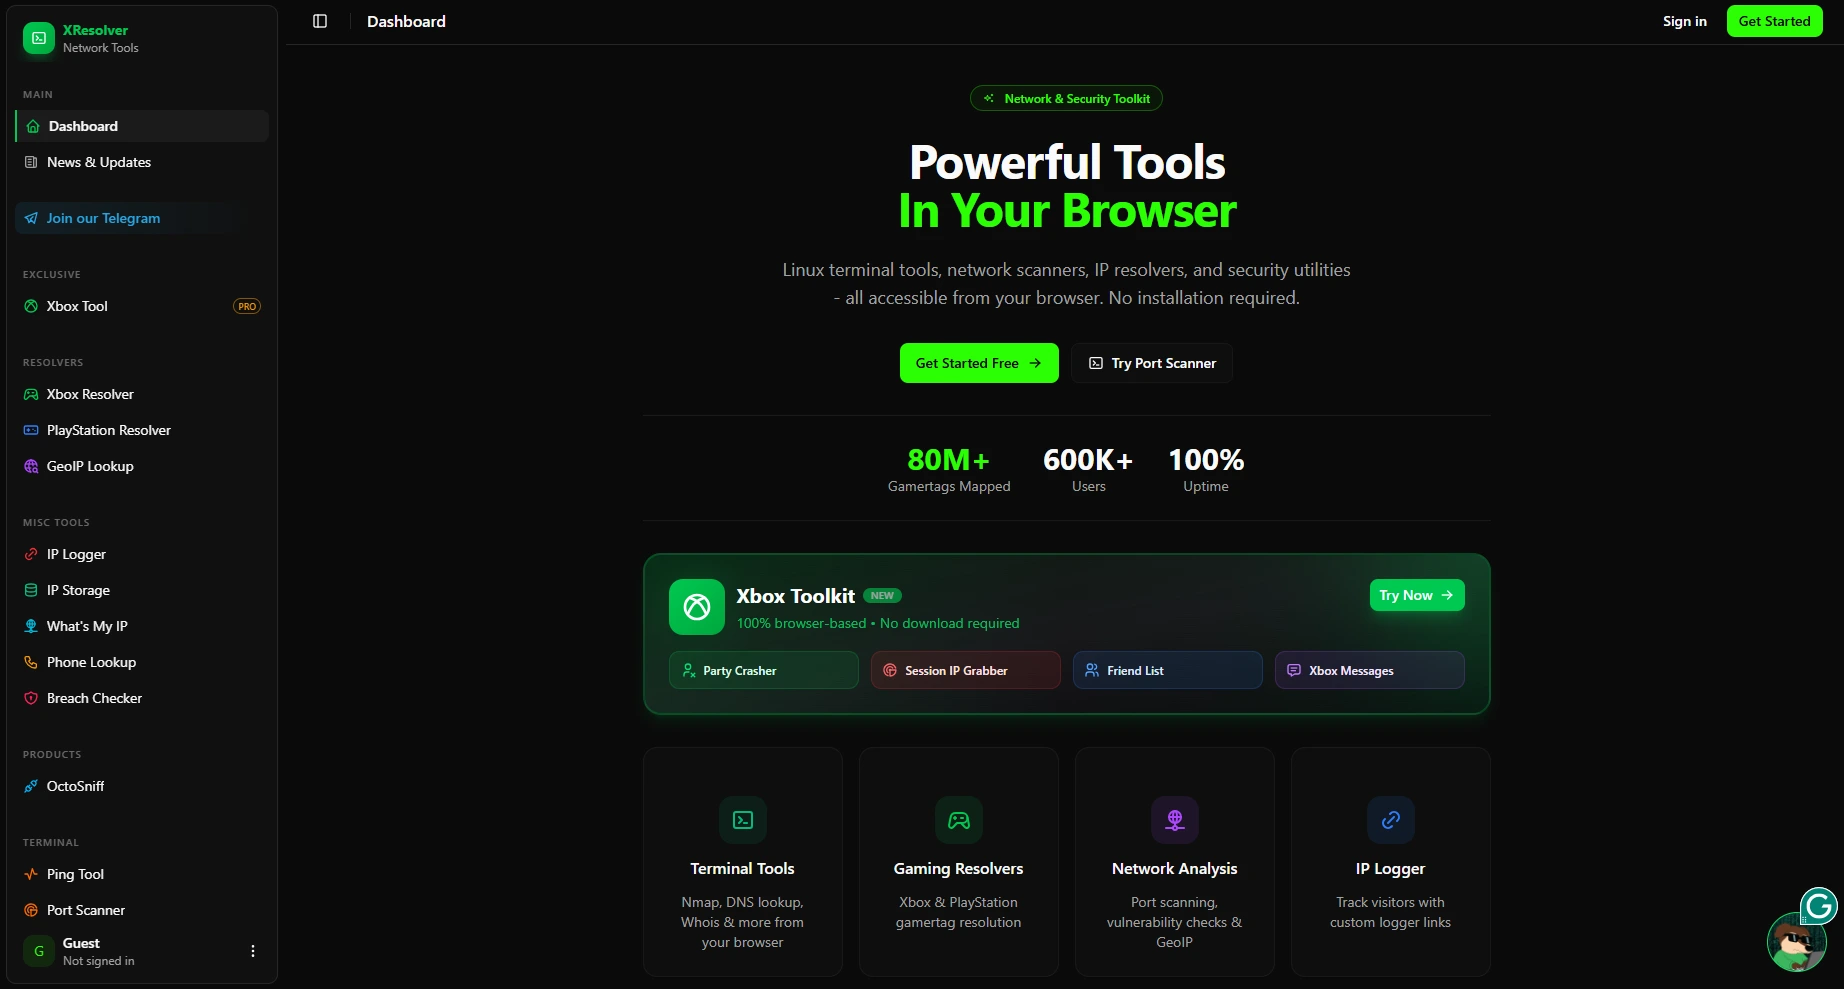1844x989 pixels.
Task: Open Ping Tool
Action: [x=142, y=874]
